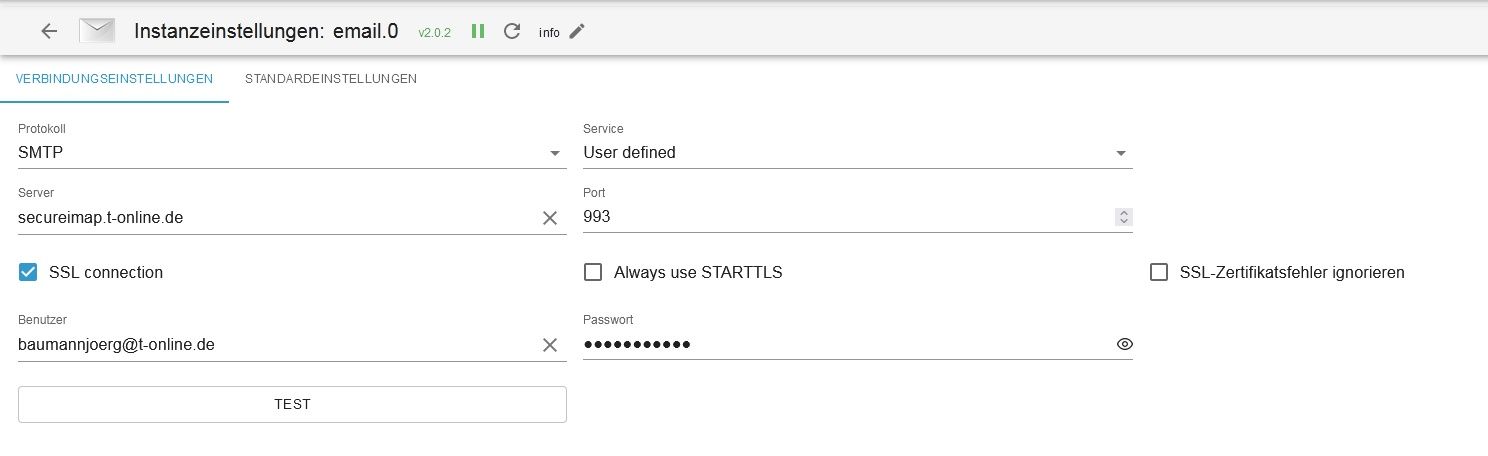This screenshot has height=456, width=1488.
Task: Tick SSL-Zertifikatsfehler ignorieren checkbox
Action: coord(1159,272)
